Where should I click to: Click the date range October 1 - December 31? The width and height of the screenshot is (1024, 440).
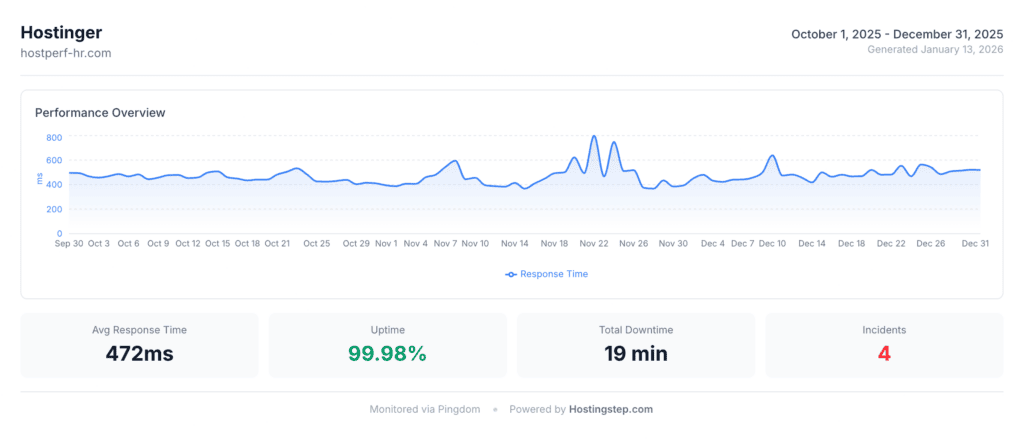(897, 34)
